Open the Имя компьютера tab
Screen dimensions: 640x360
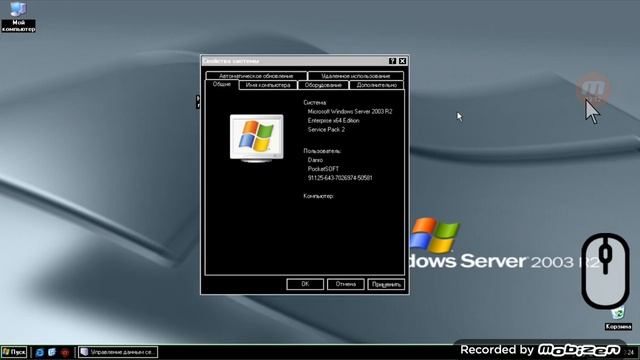pyautogui.click(x=268, y=85)
